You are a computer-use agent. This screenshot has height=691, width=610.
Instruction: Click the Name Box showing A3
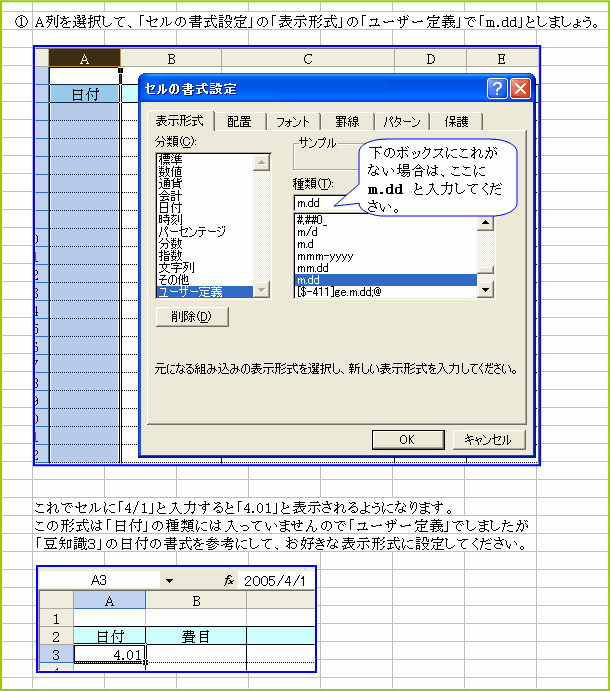(99, 580)
